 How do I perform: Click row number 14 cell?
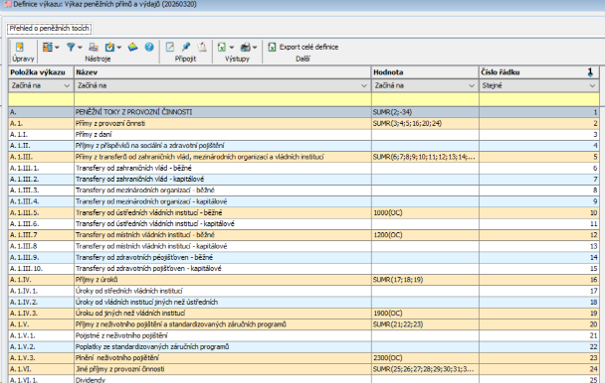(x=539, y=257)
